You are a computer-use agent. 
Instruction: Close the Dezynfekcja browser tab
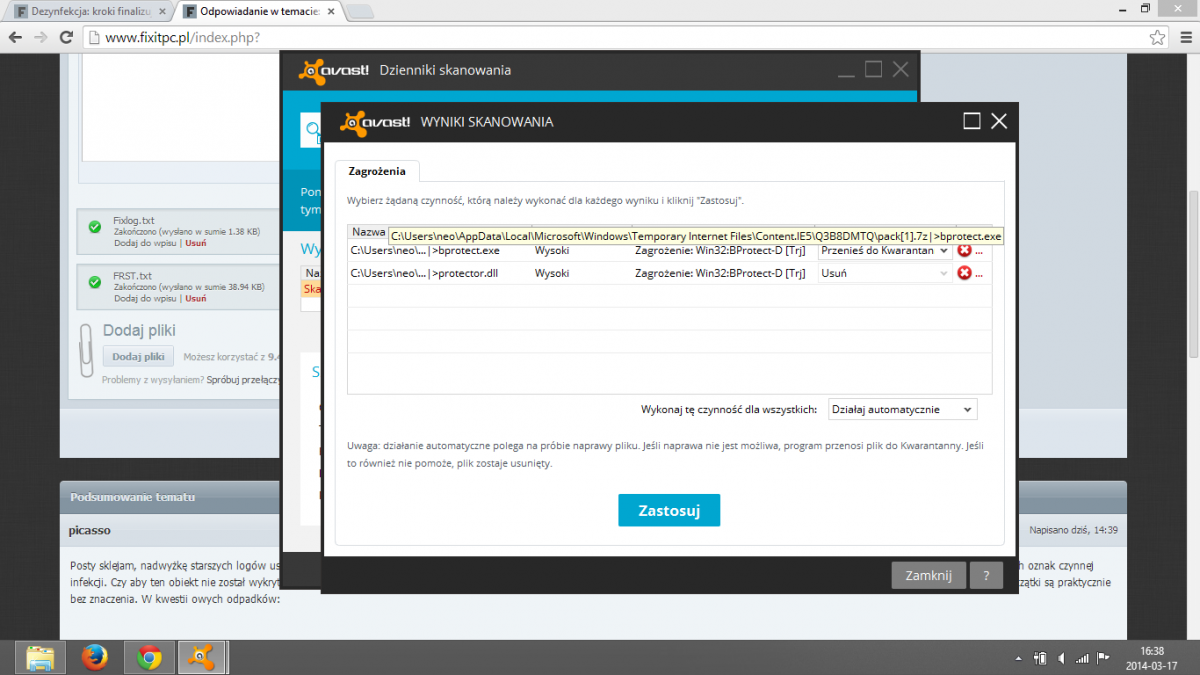[160, 12]
